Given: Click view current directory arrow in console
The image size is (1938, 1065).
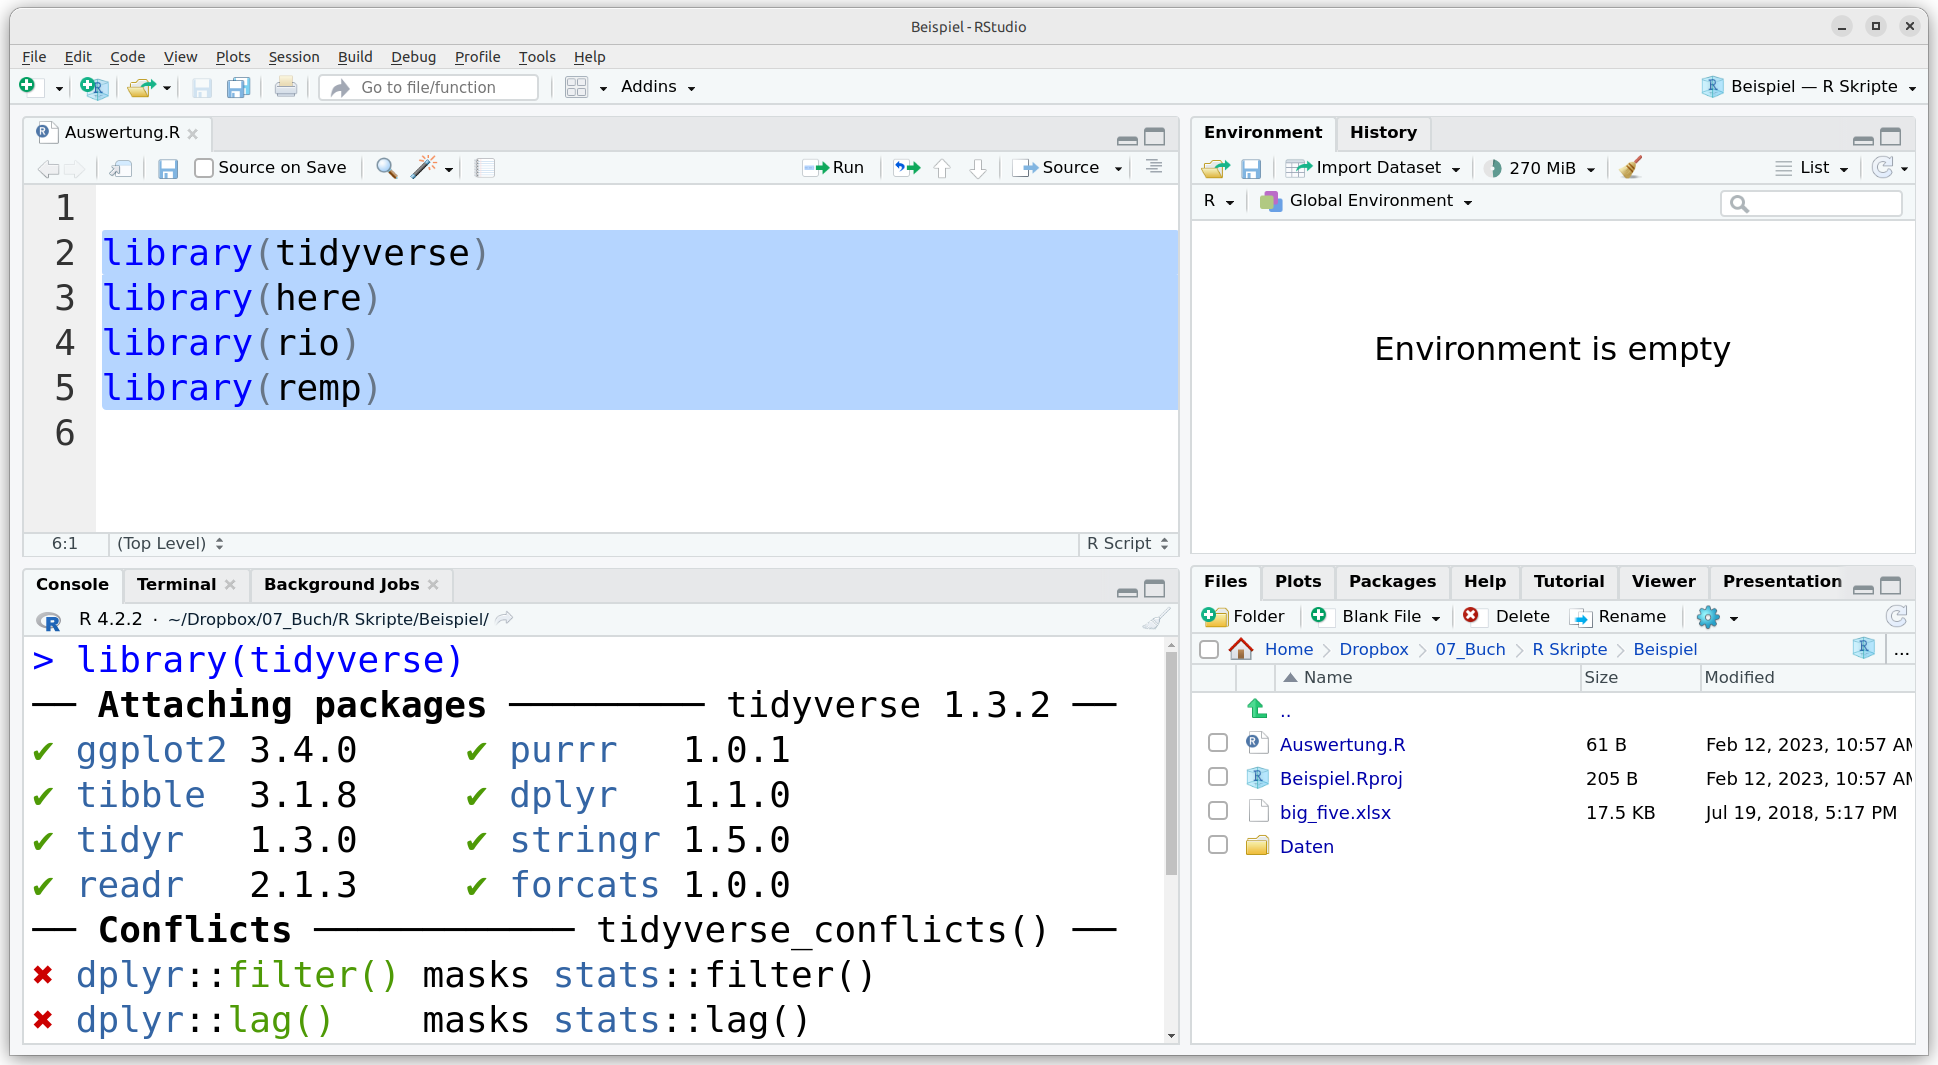Looking at the screenshot, I should [x=505, y=619].
